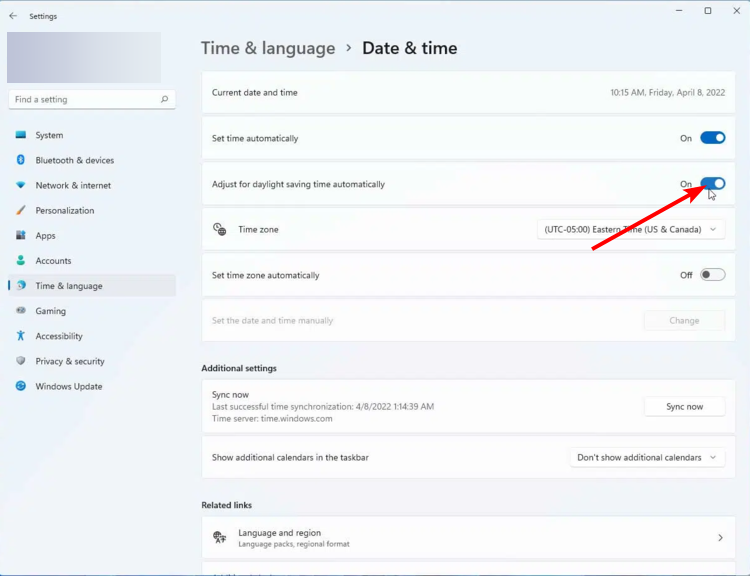
Task: Click the Last successful time synchronization text
Action: [x=323, y=406]
